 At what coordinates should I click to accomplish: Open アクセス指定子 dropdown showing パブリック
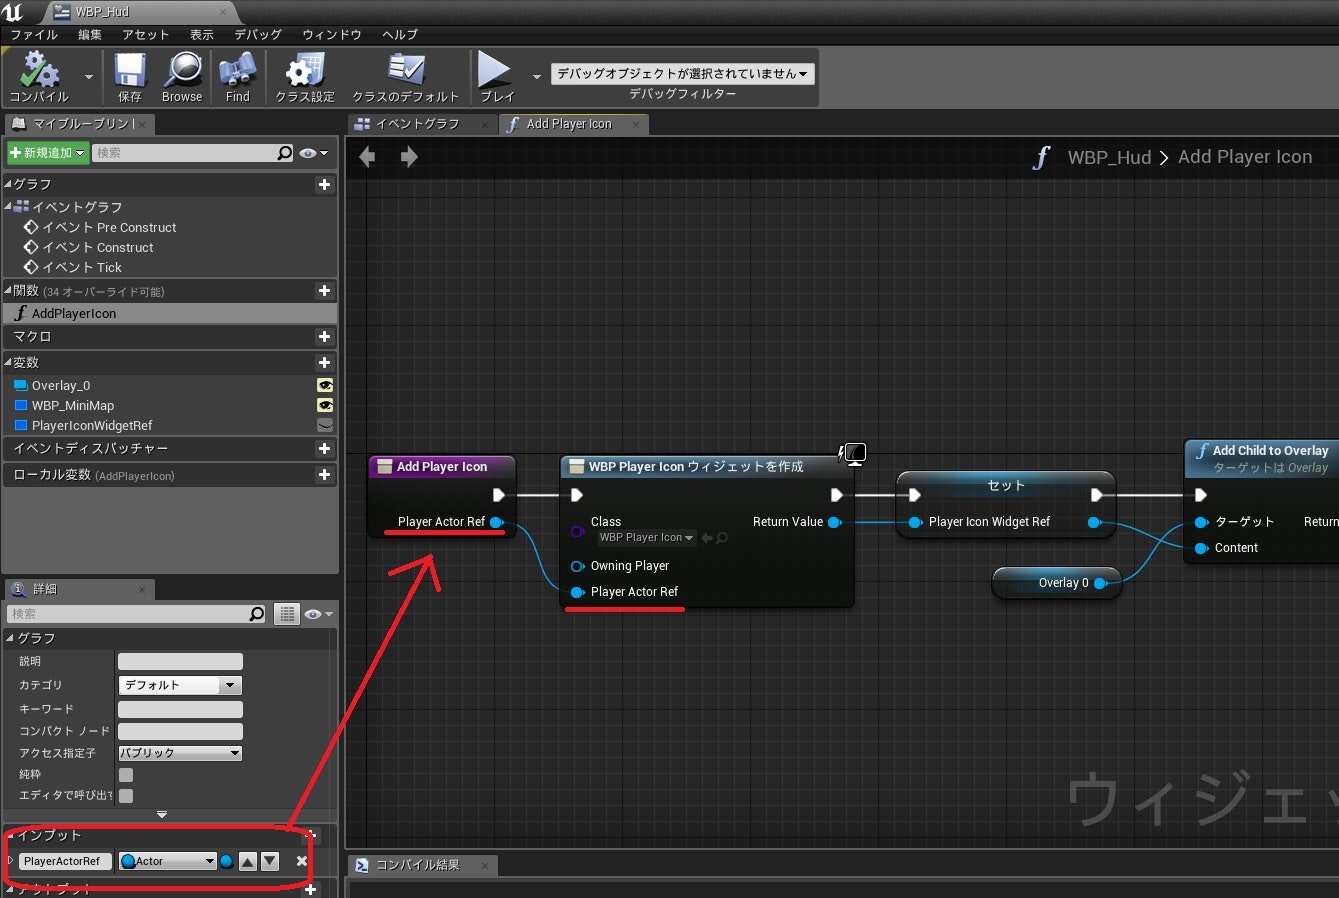[180, 754]
